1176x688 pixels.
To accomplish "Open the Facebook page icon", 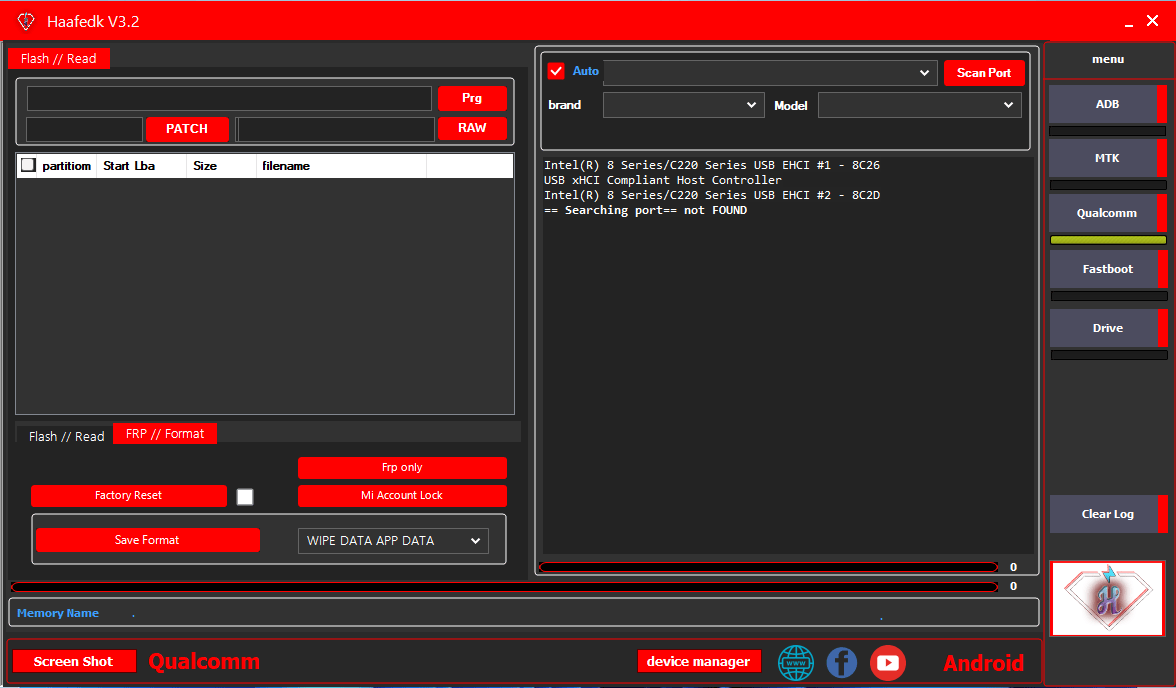I will click(841, 662).
